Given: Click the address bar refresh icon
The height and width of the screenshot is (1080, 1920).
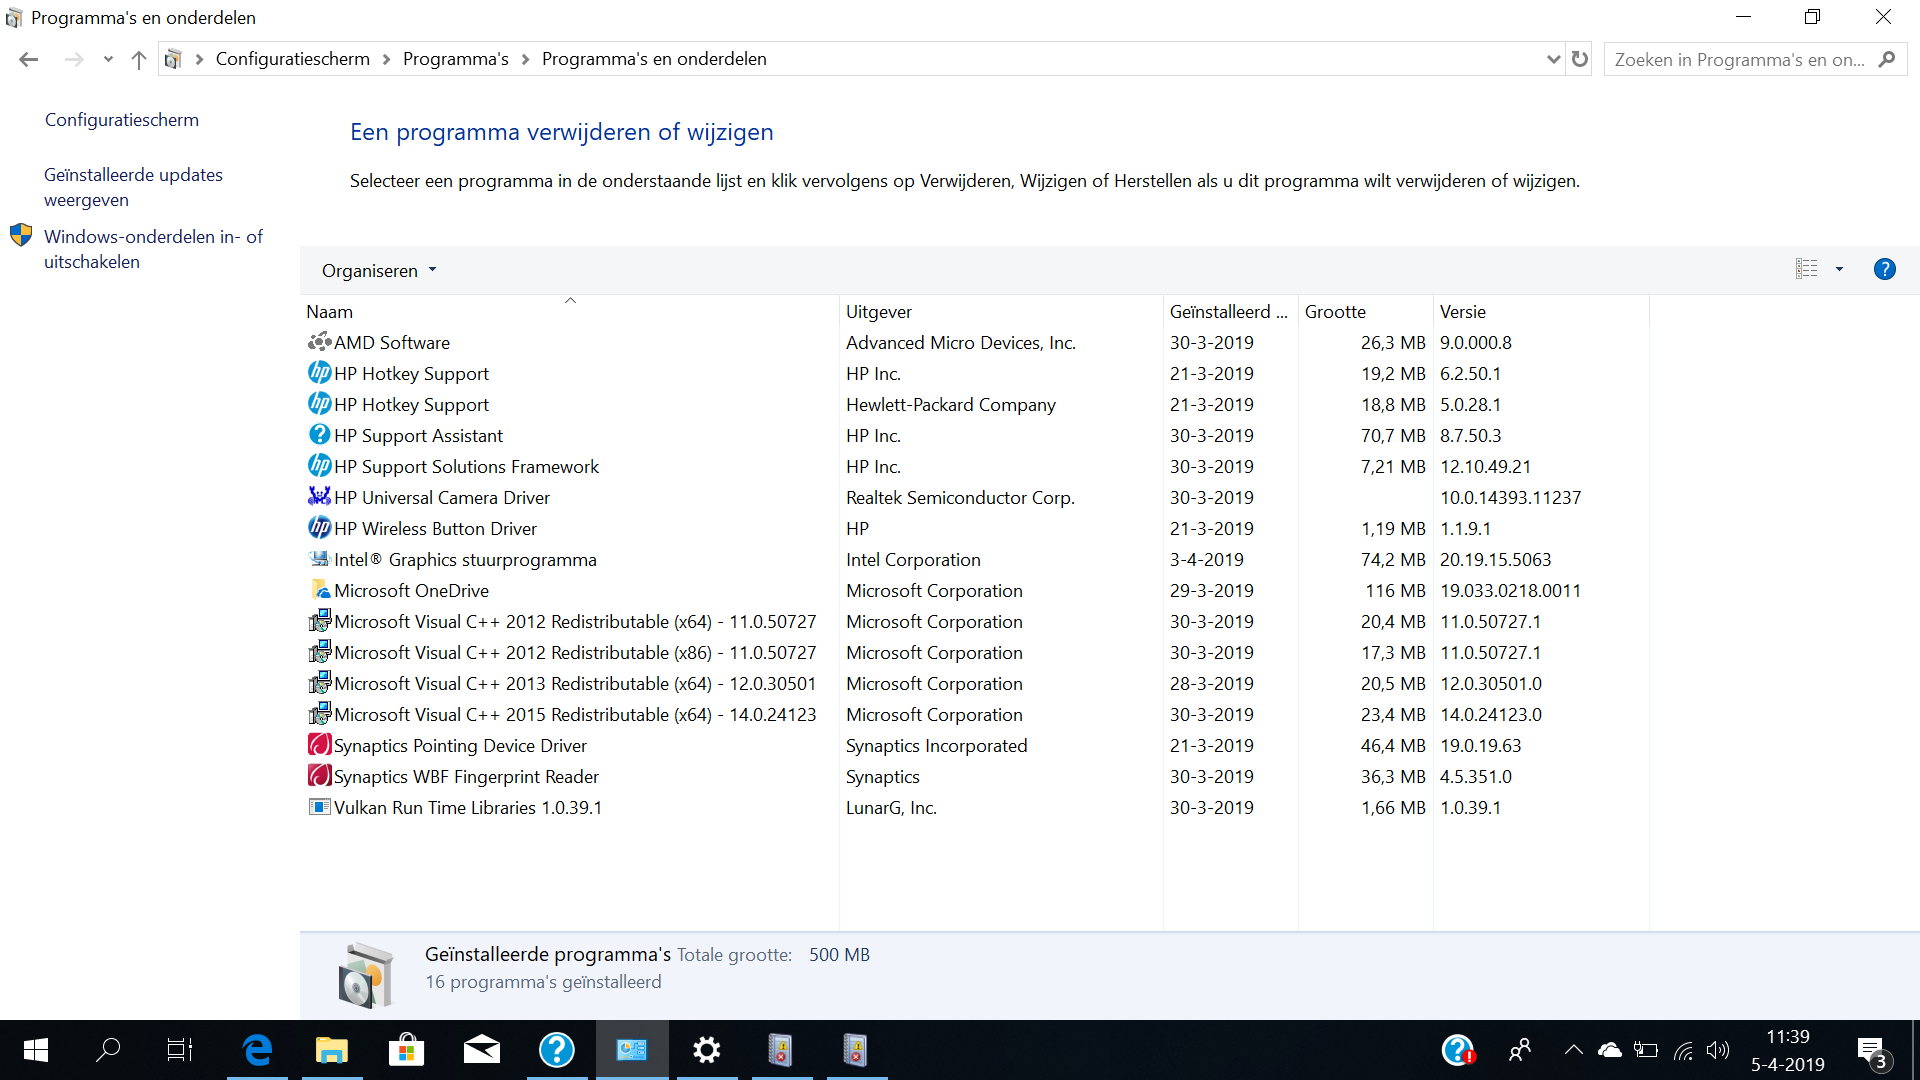Looking at the screenshot, I should pos(1580,59).
